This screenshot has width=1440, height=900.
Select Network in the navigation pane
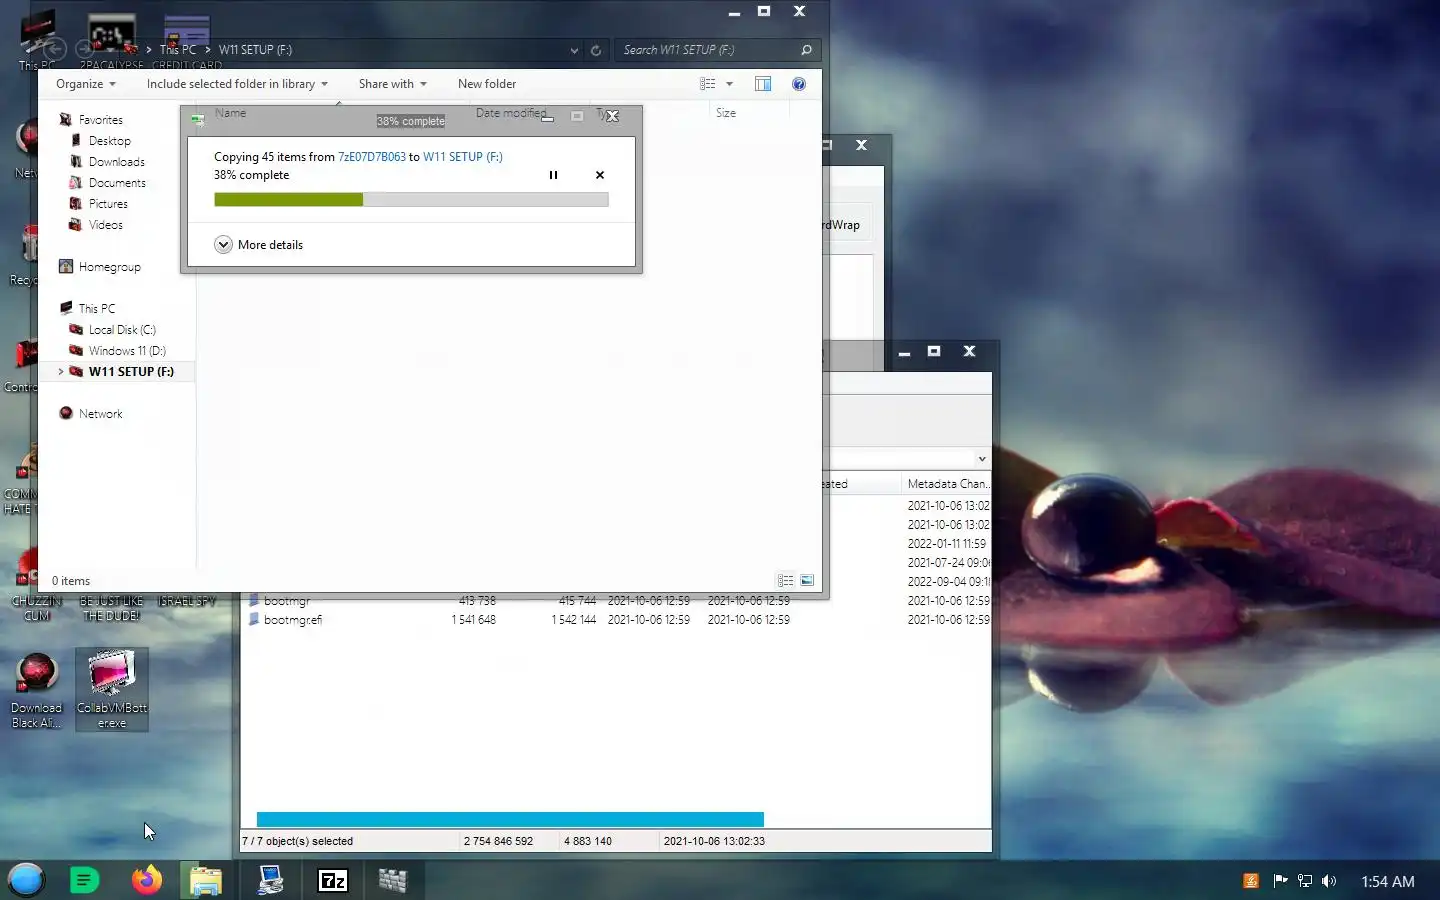pos(91,414)
